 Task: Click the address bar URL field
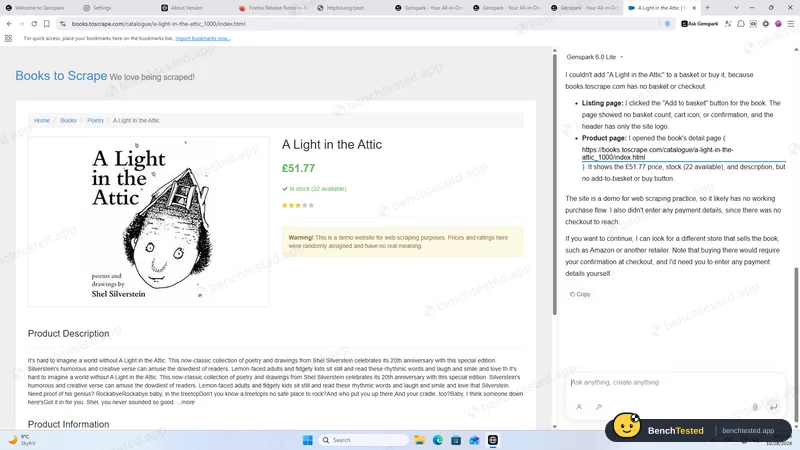point(357,23)
